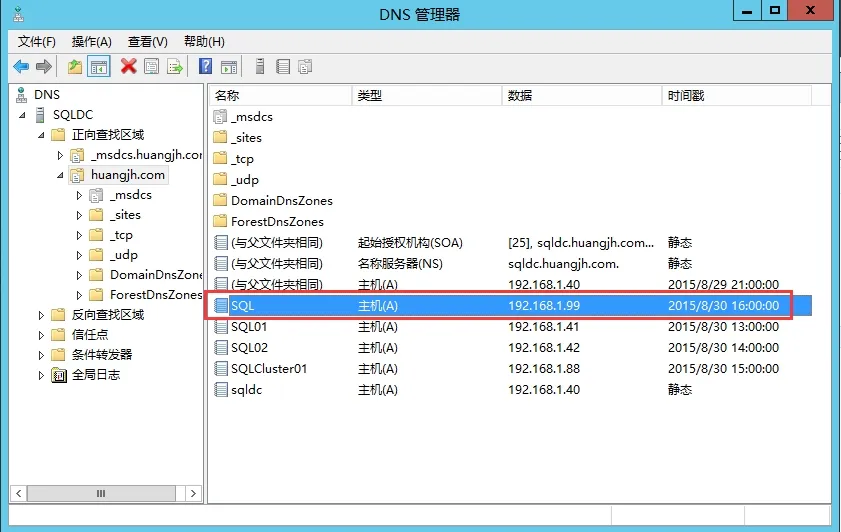
Task: Open the 文件(F) menu
Action: click(x=36, y=41)
